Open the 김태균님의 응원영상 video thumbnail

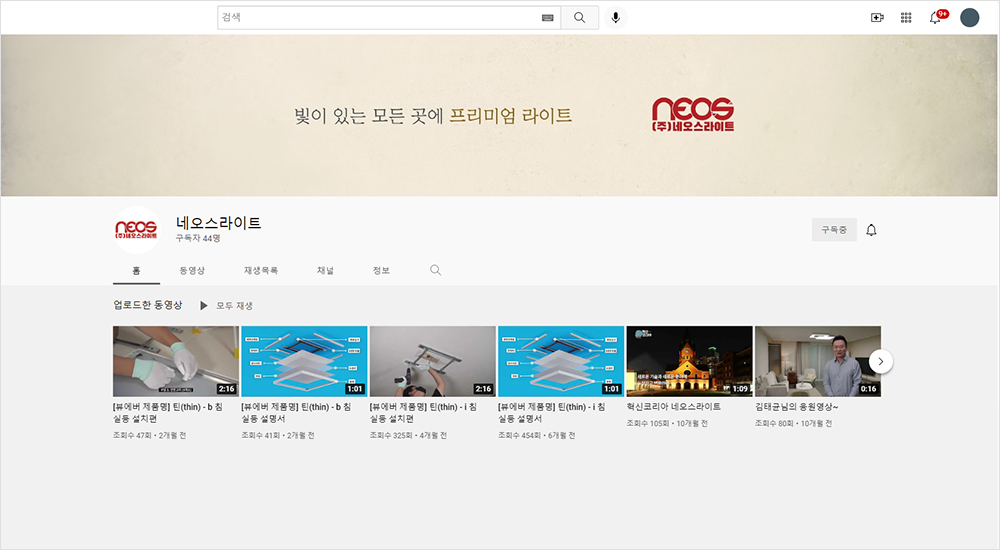[818, 361]
